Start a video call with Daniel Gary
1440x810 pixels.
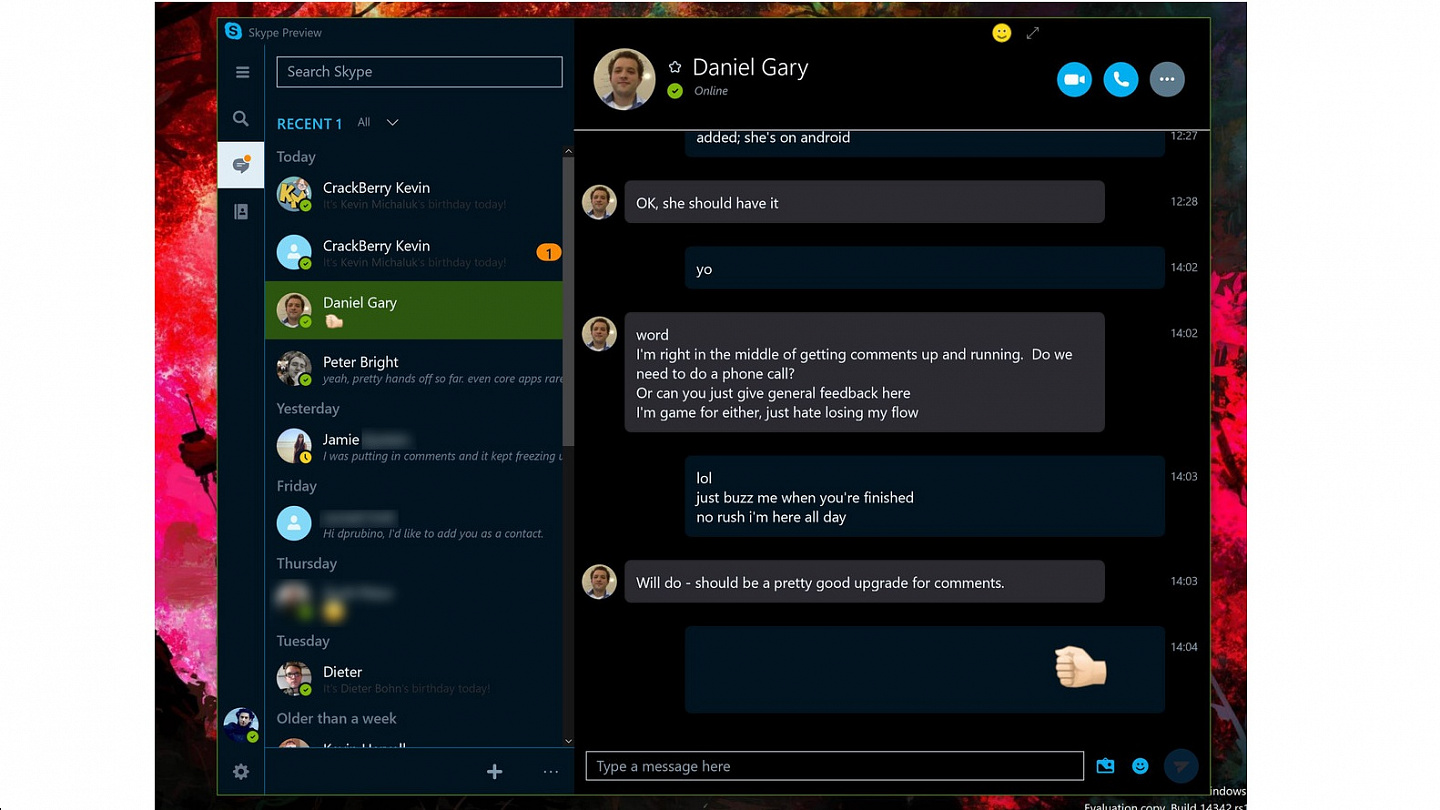(x=1074, y=79)
